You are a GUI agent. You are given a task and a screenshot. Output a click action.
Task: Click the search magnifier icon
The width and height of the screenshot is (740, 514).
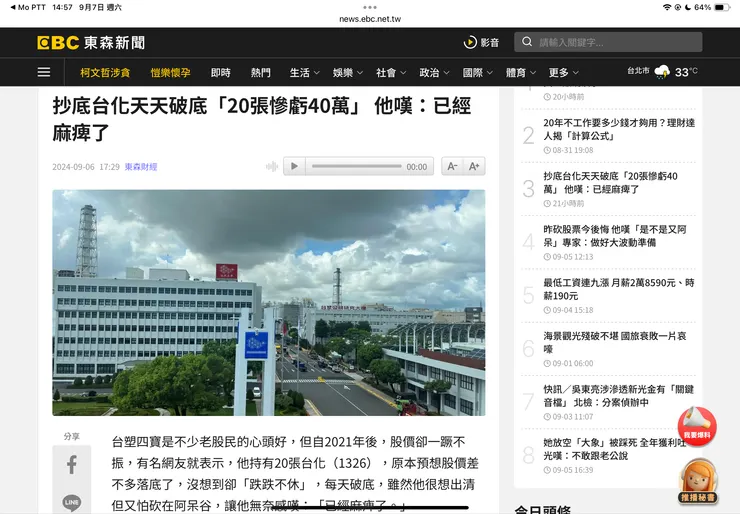(x=527, y=42)
